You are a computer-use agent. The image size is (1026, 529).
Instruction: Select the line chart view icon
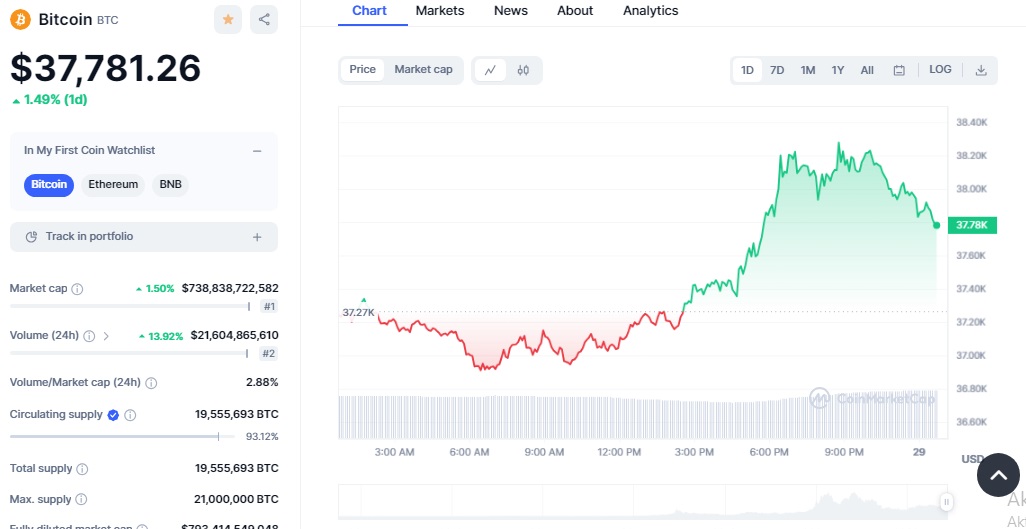pos(490,70)
